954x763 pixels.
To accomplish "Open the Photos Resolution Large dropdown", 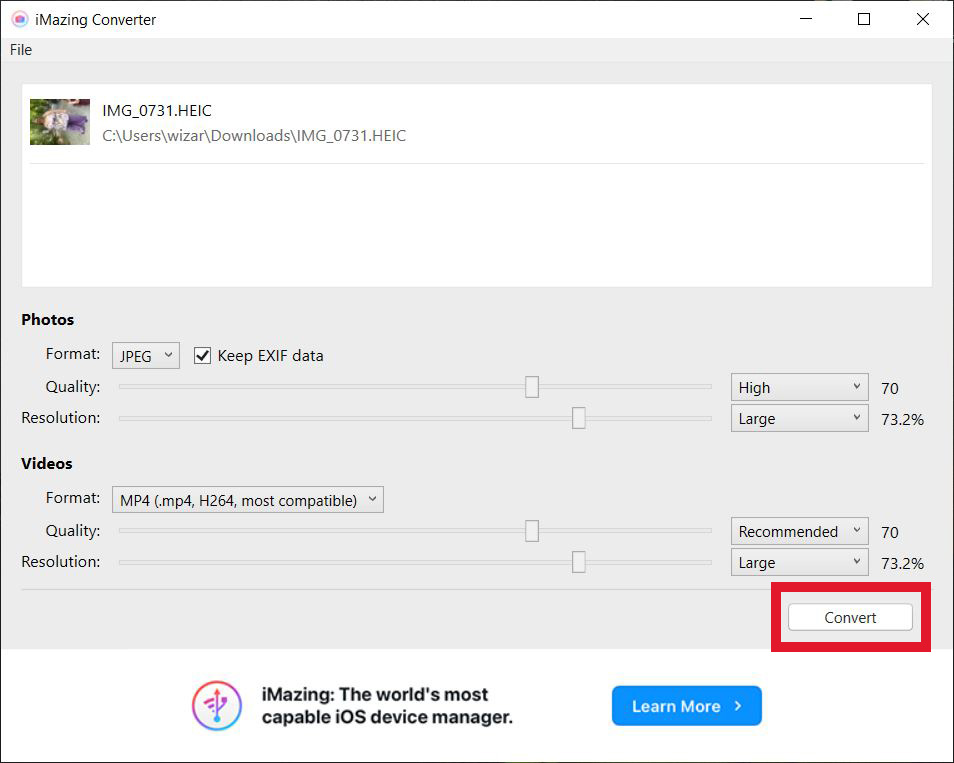I will click(x=799, y=419).
